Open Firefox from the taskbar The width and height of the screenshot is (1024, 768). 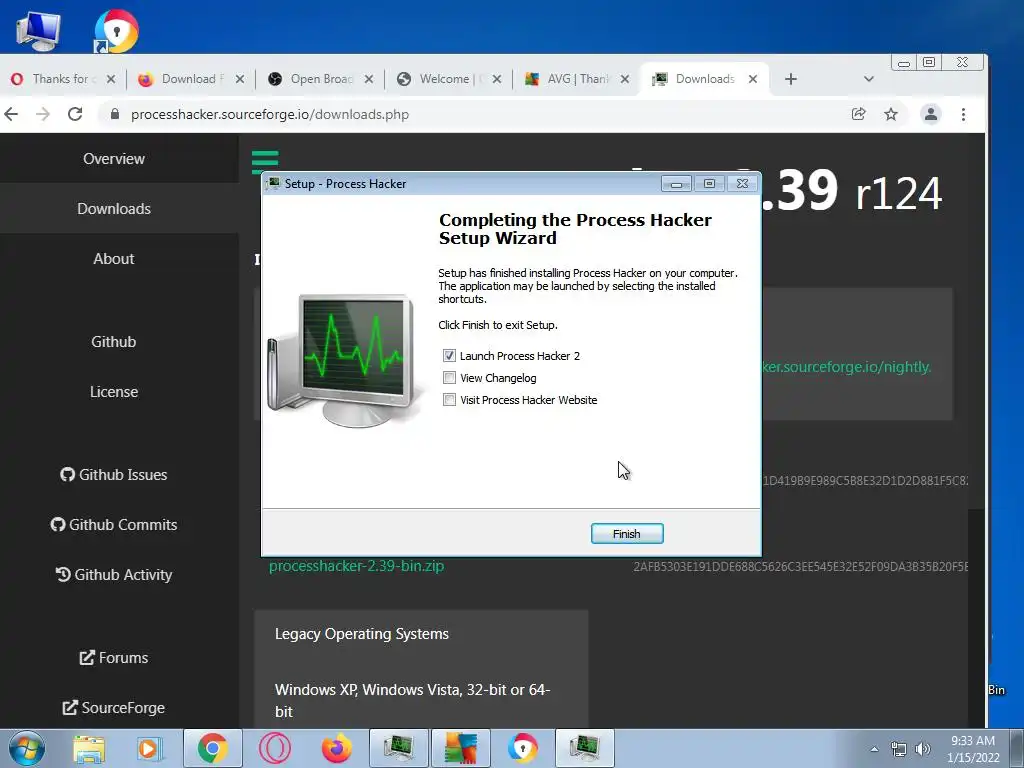point(337,748)
